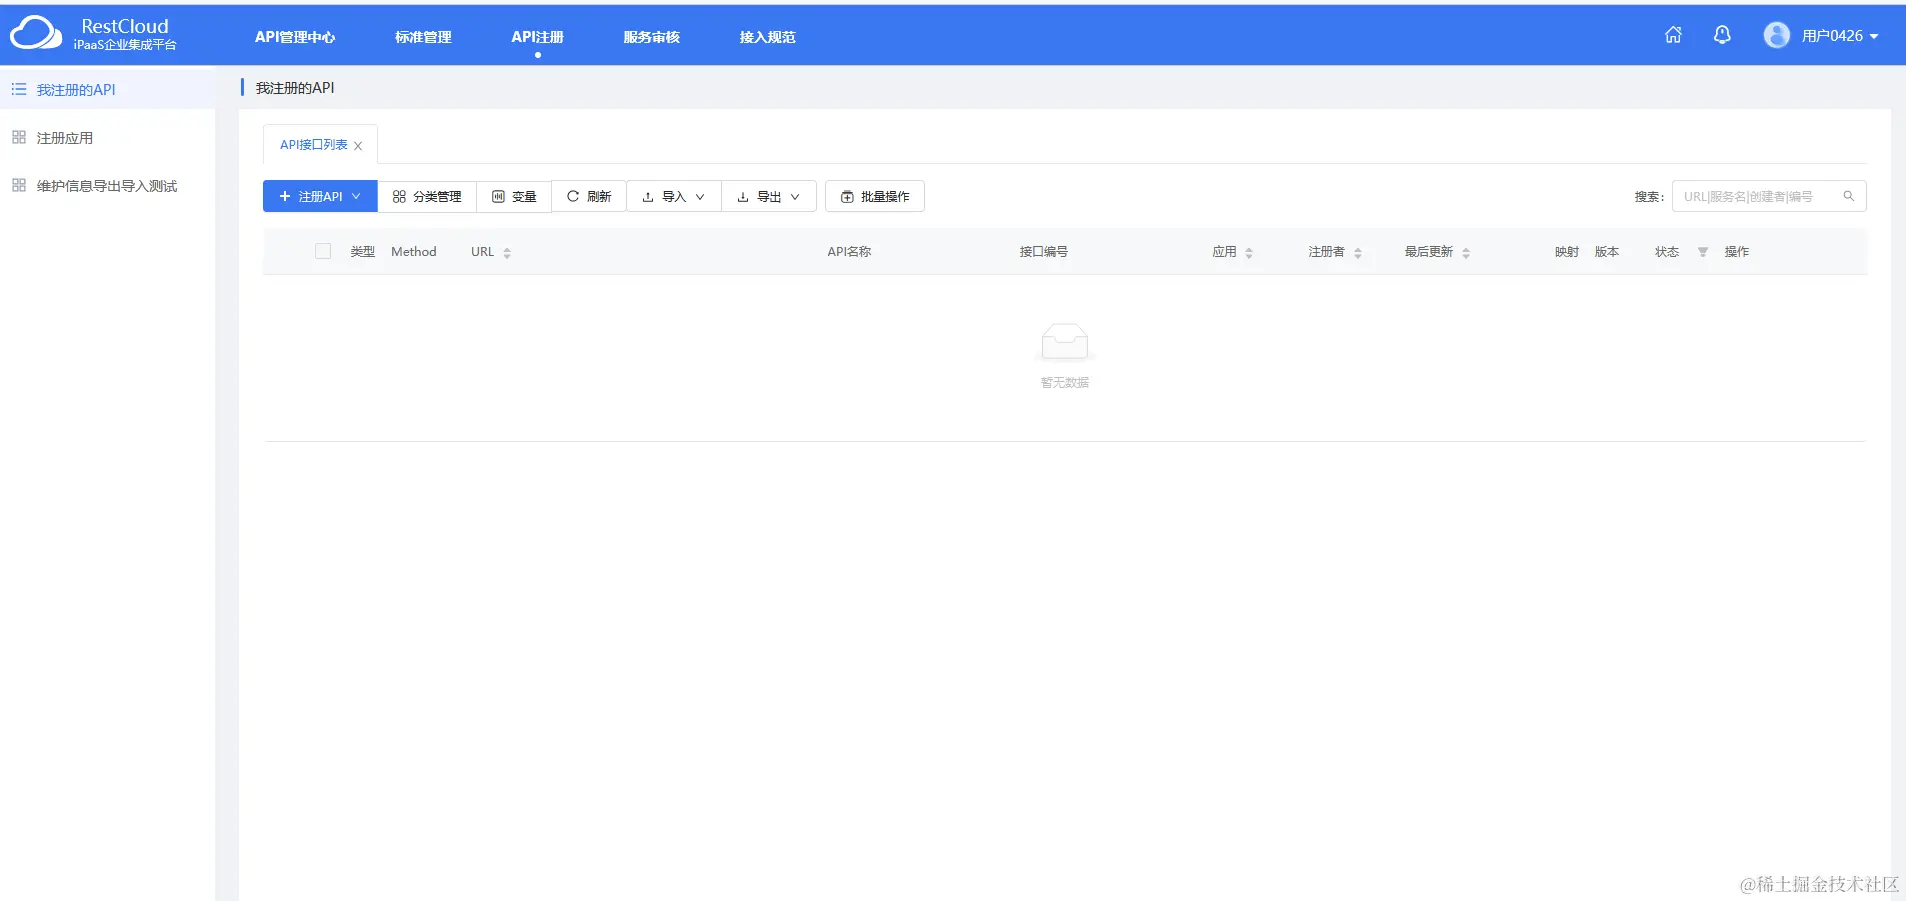Click the 操作 column header
1906x901 pixels.
tap(1736, 252)
